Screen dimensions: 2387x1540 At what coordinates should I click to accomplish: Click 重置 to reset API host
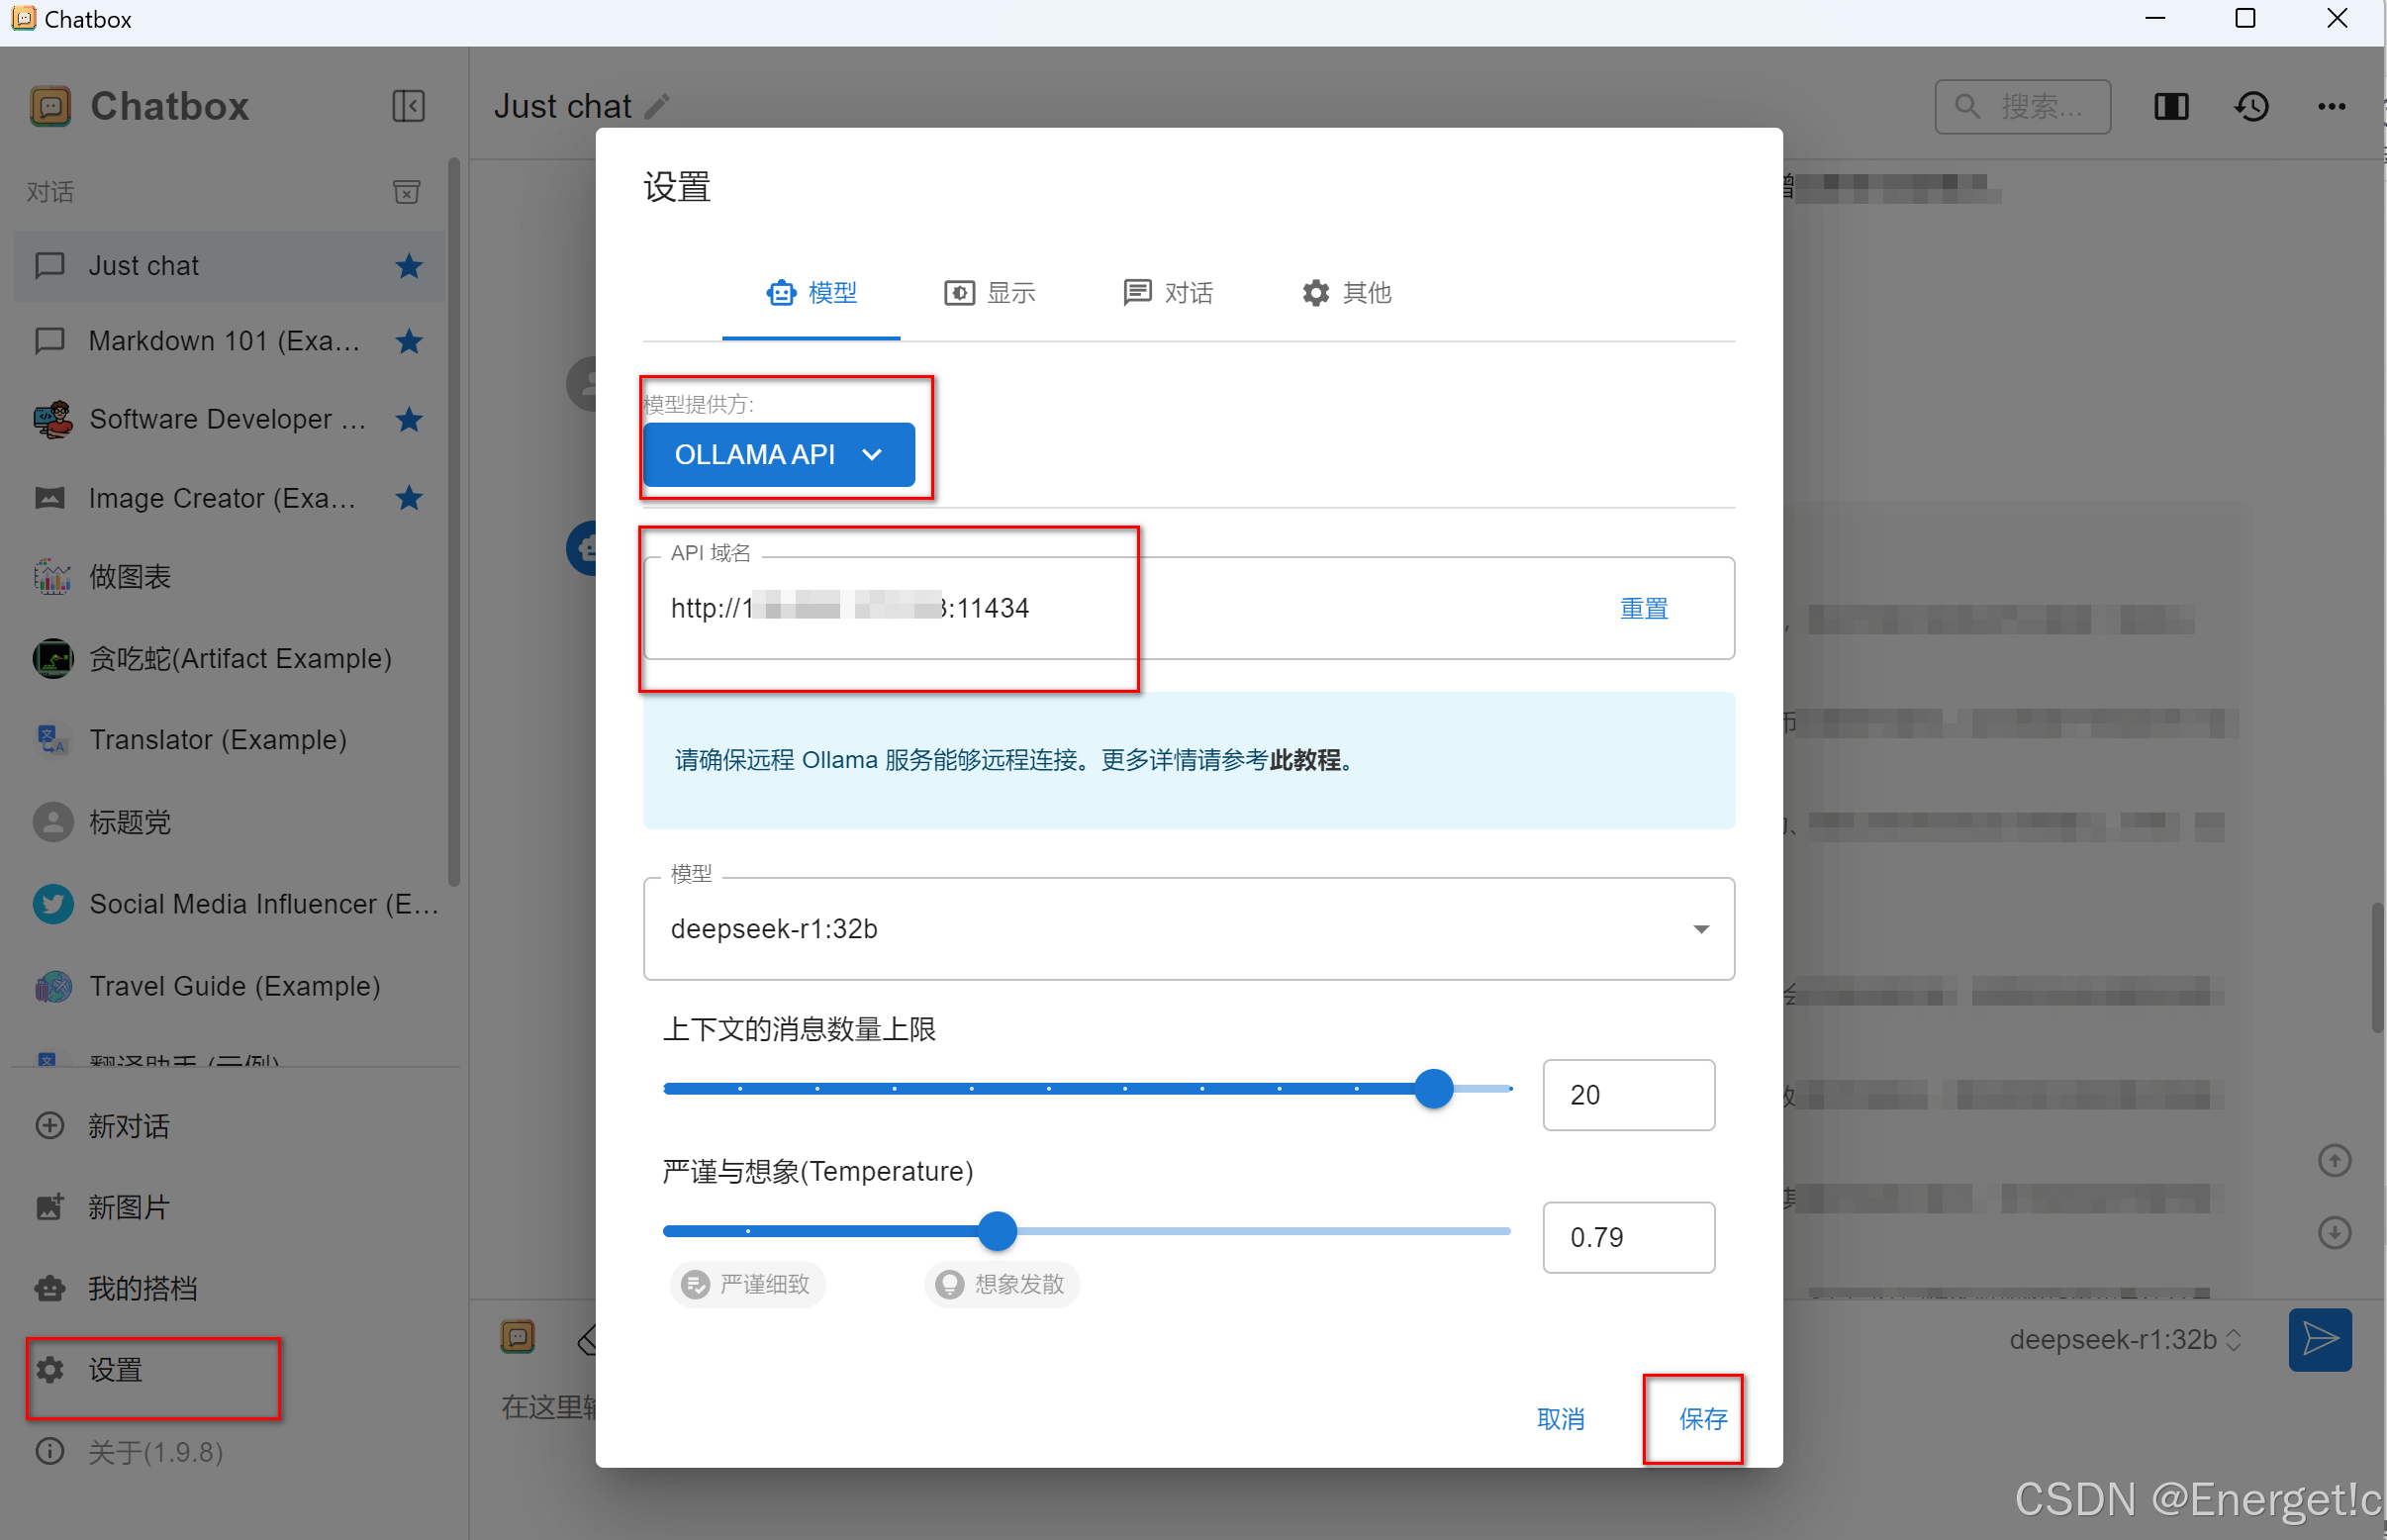[1643, 608]
